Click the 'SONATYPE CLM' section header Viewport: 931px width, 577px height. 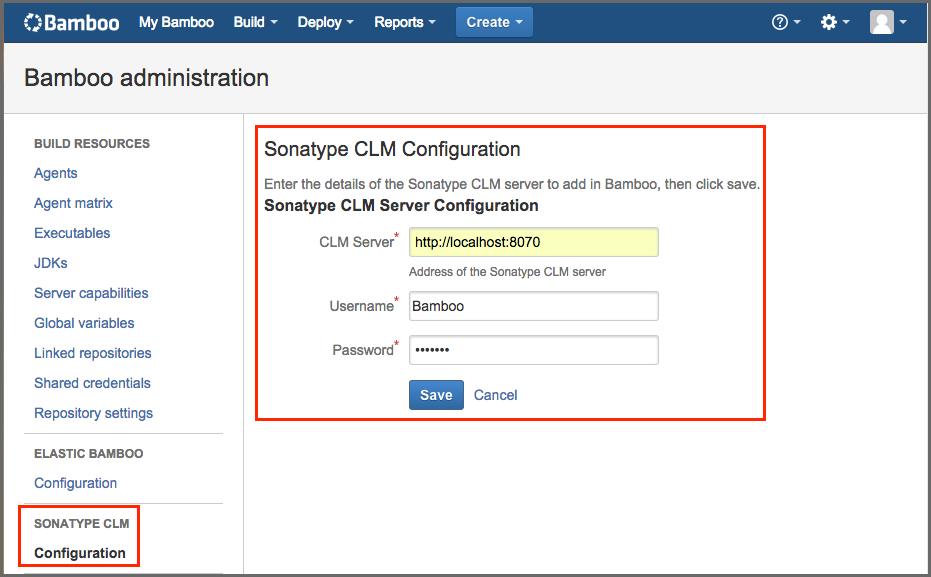point(81,524)
